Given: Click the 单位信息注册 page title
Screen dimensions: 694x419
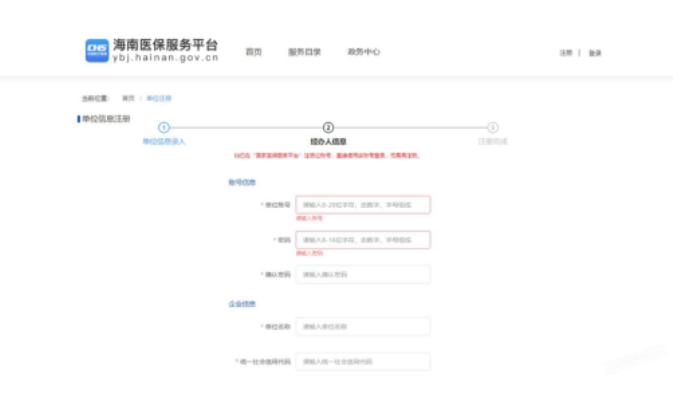Looking at the screenshot, I should click(108, 119).
